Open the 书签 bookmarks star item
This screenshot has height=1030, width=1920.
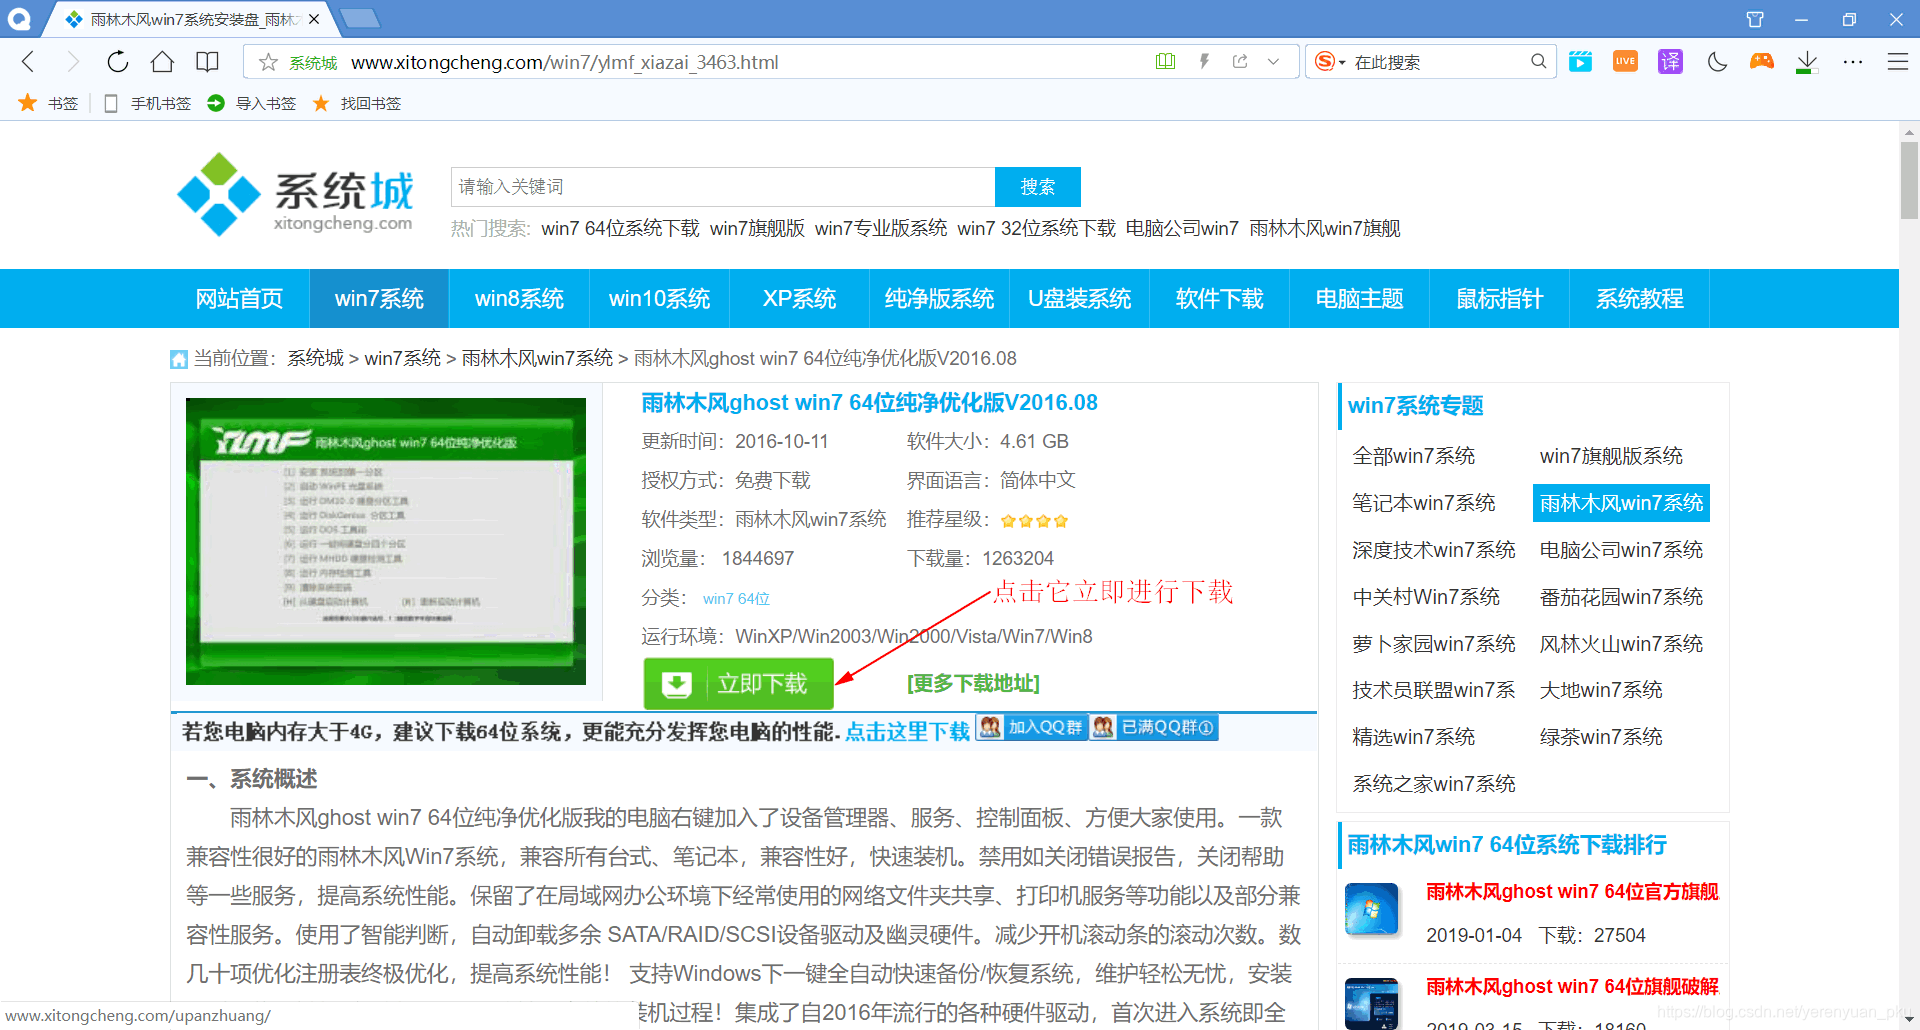tap(48, 103)
